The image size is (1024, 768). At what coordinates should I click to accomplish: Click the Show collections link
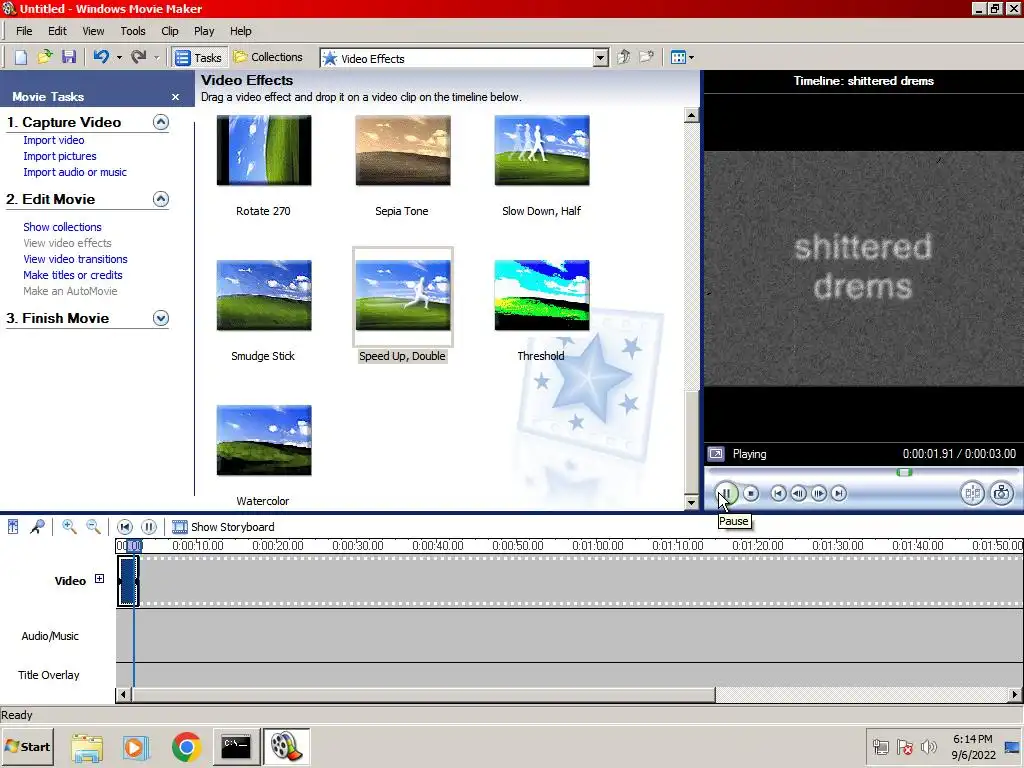click(62, 227)
